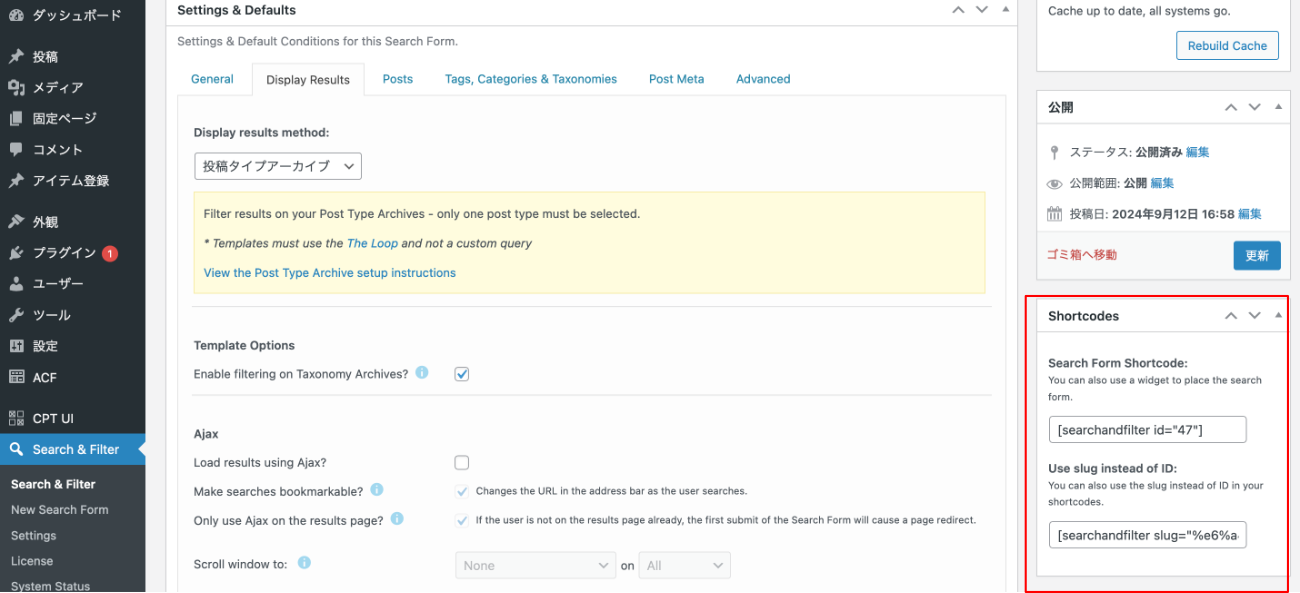This screenshot has height=593, width=1300.
Task: Click info icon beside Only use Ajax option
Action: (x=397, y=519)
